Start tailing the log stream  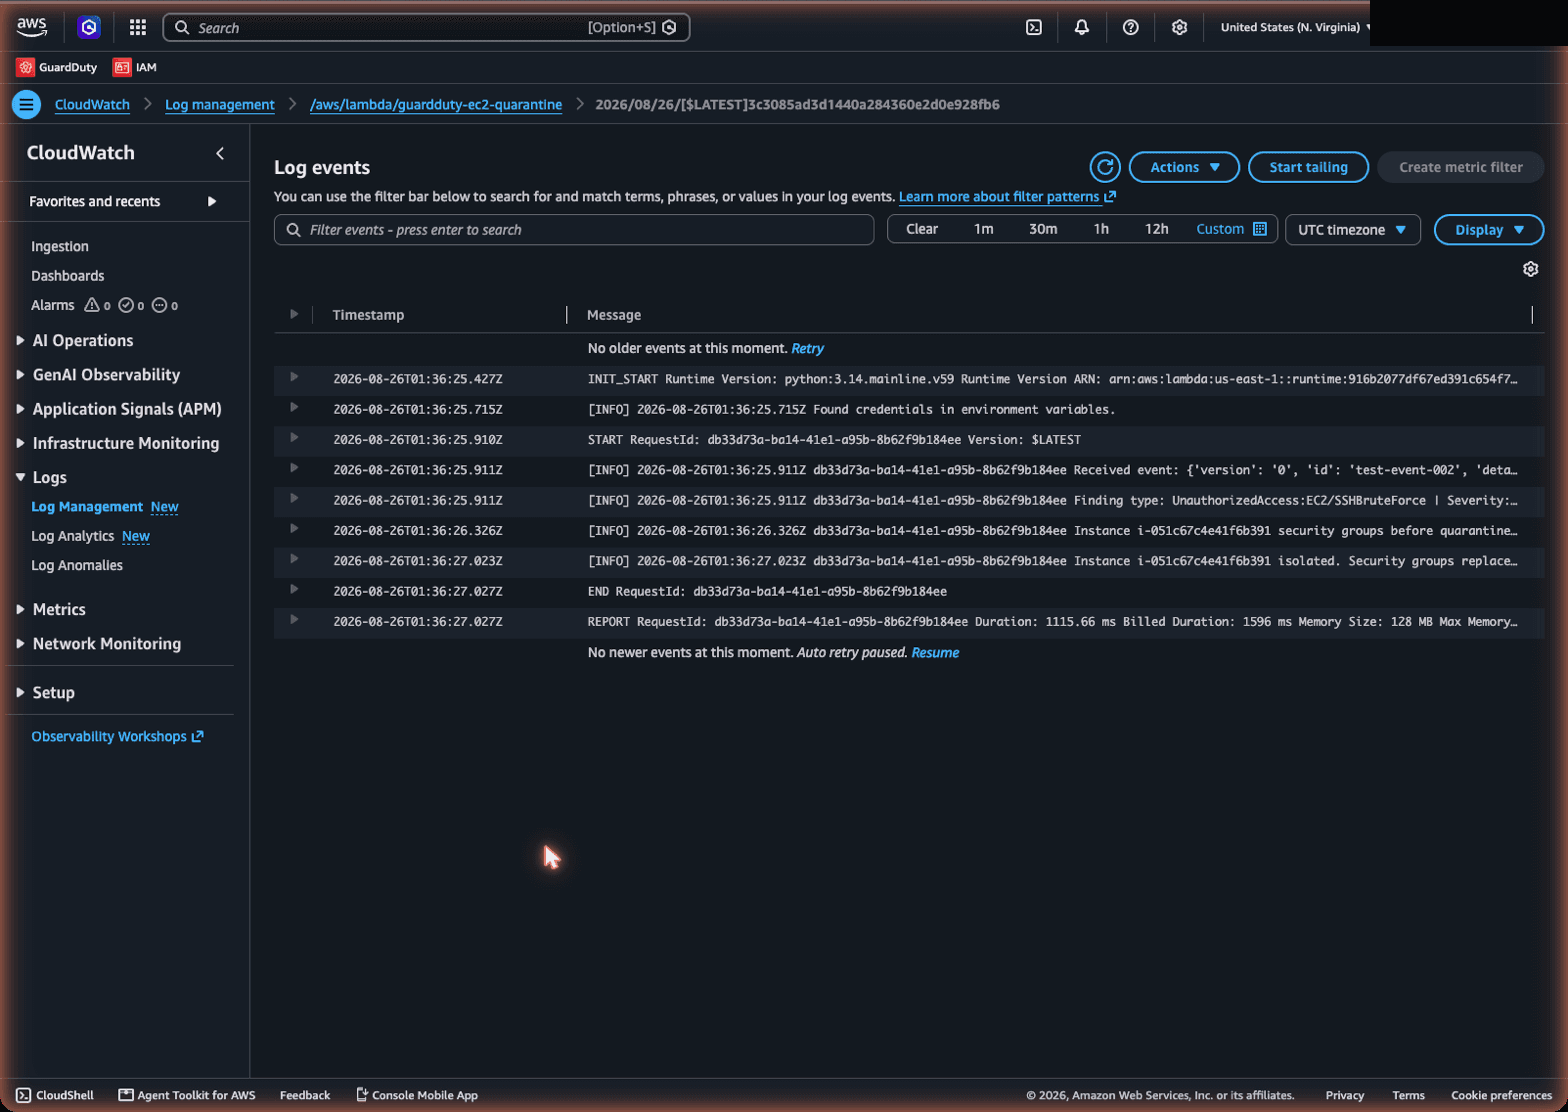pos(1308,167)
